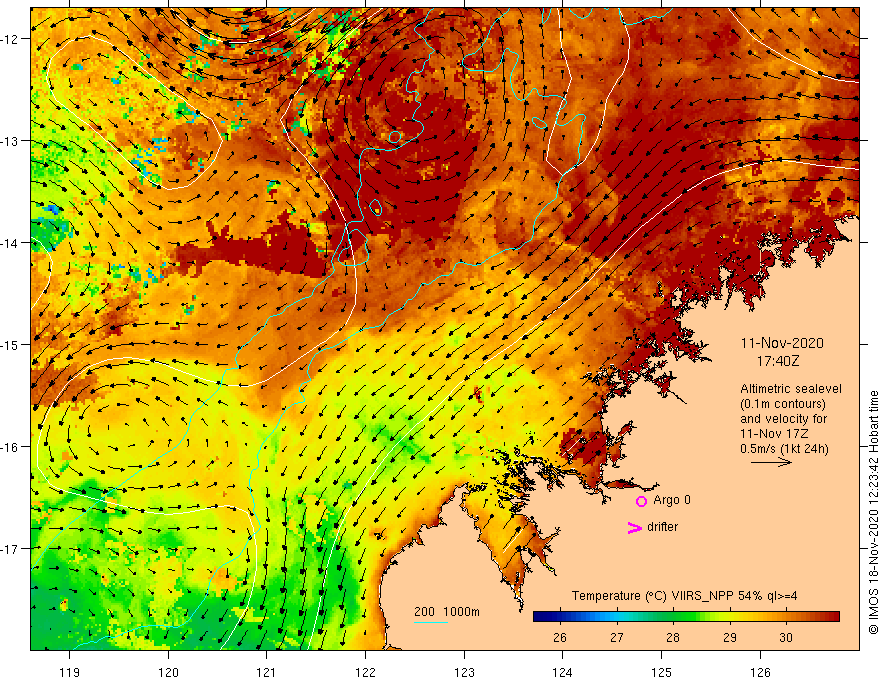
Task: Click the '200 1000m' depth label
Action: pyautogui.click(x=447, y=612)
